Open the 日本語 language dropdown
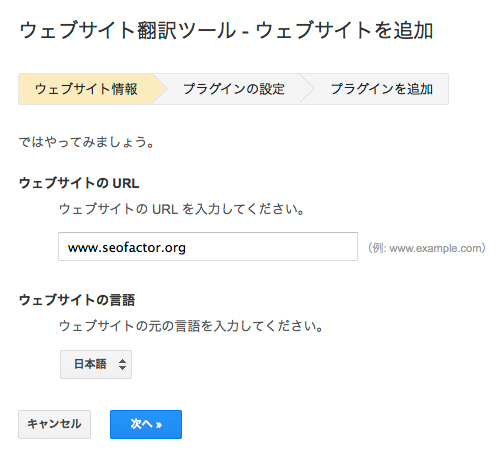This screenshot has height=459, width=504. point(96,364)
